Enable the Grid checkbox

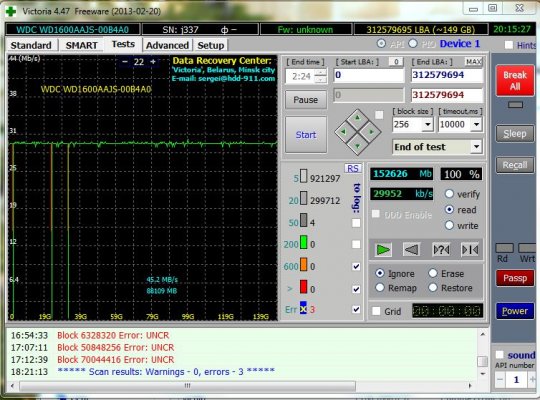point(376,311)
